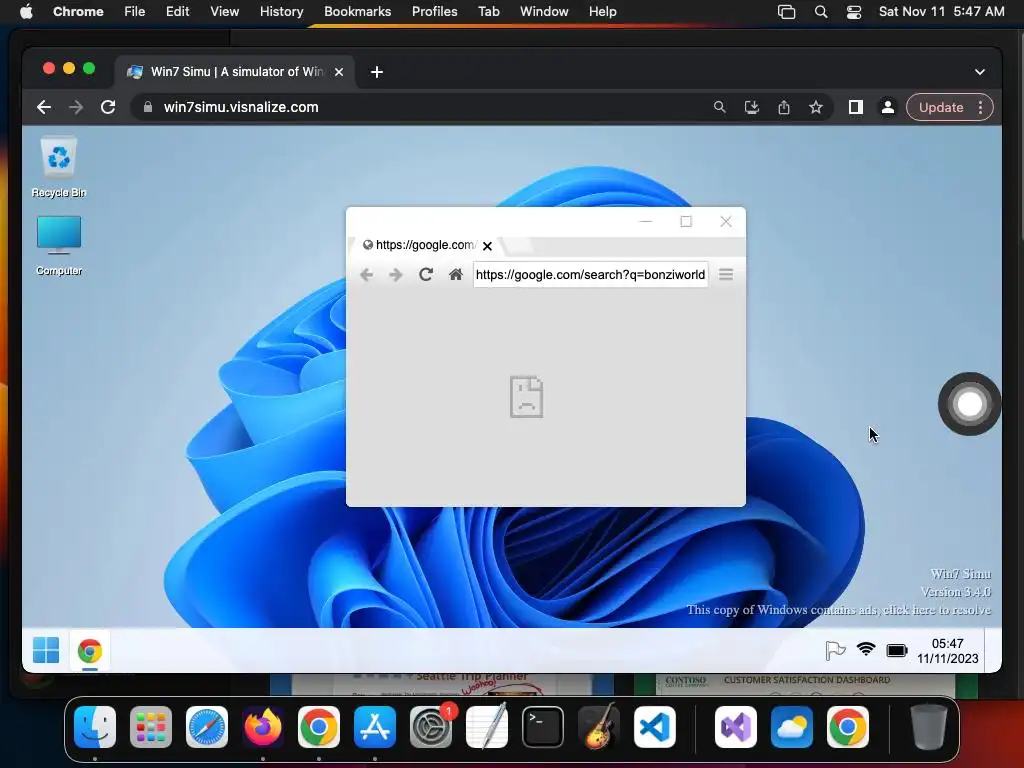1024x768 pixels.
Task: Reload the page in the simulated browser
Action: (426, 274)
